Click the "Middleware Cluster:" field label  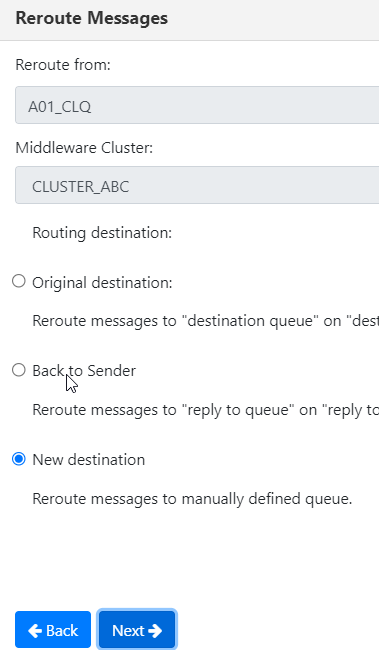[x=84, y=148]
